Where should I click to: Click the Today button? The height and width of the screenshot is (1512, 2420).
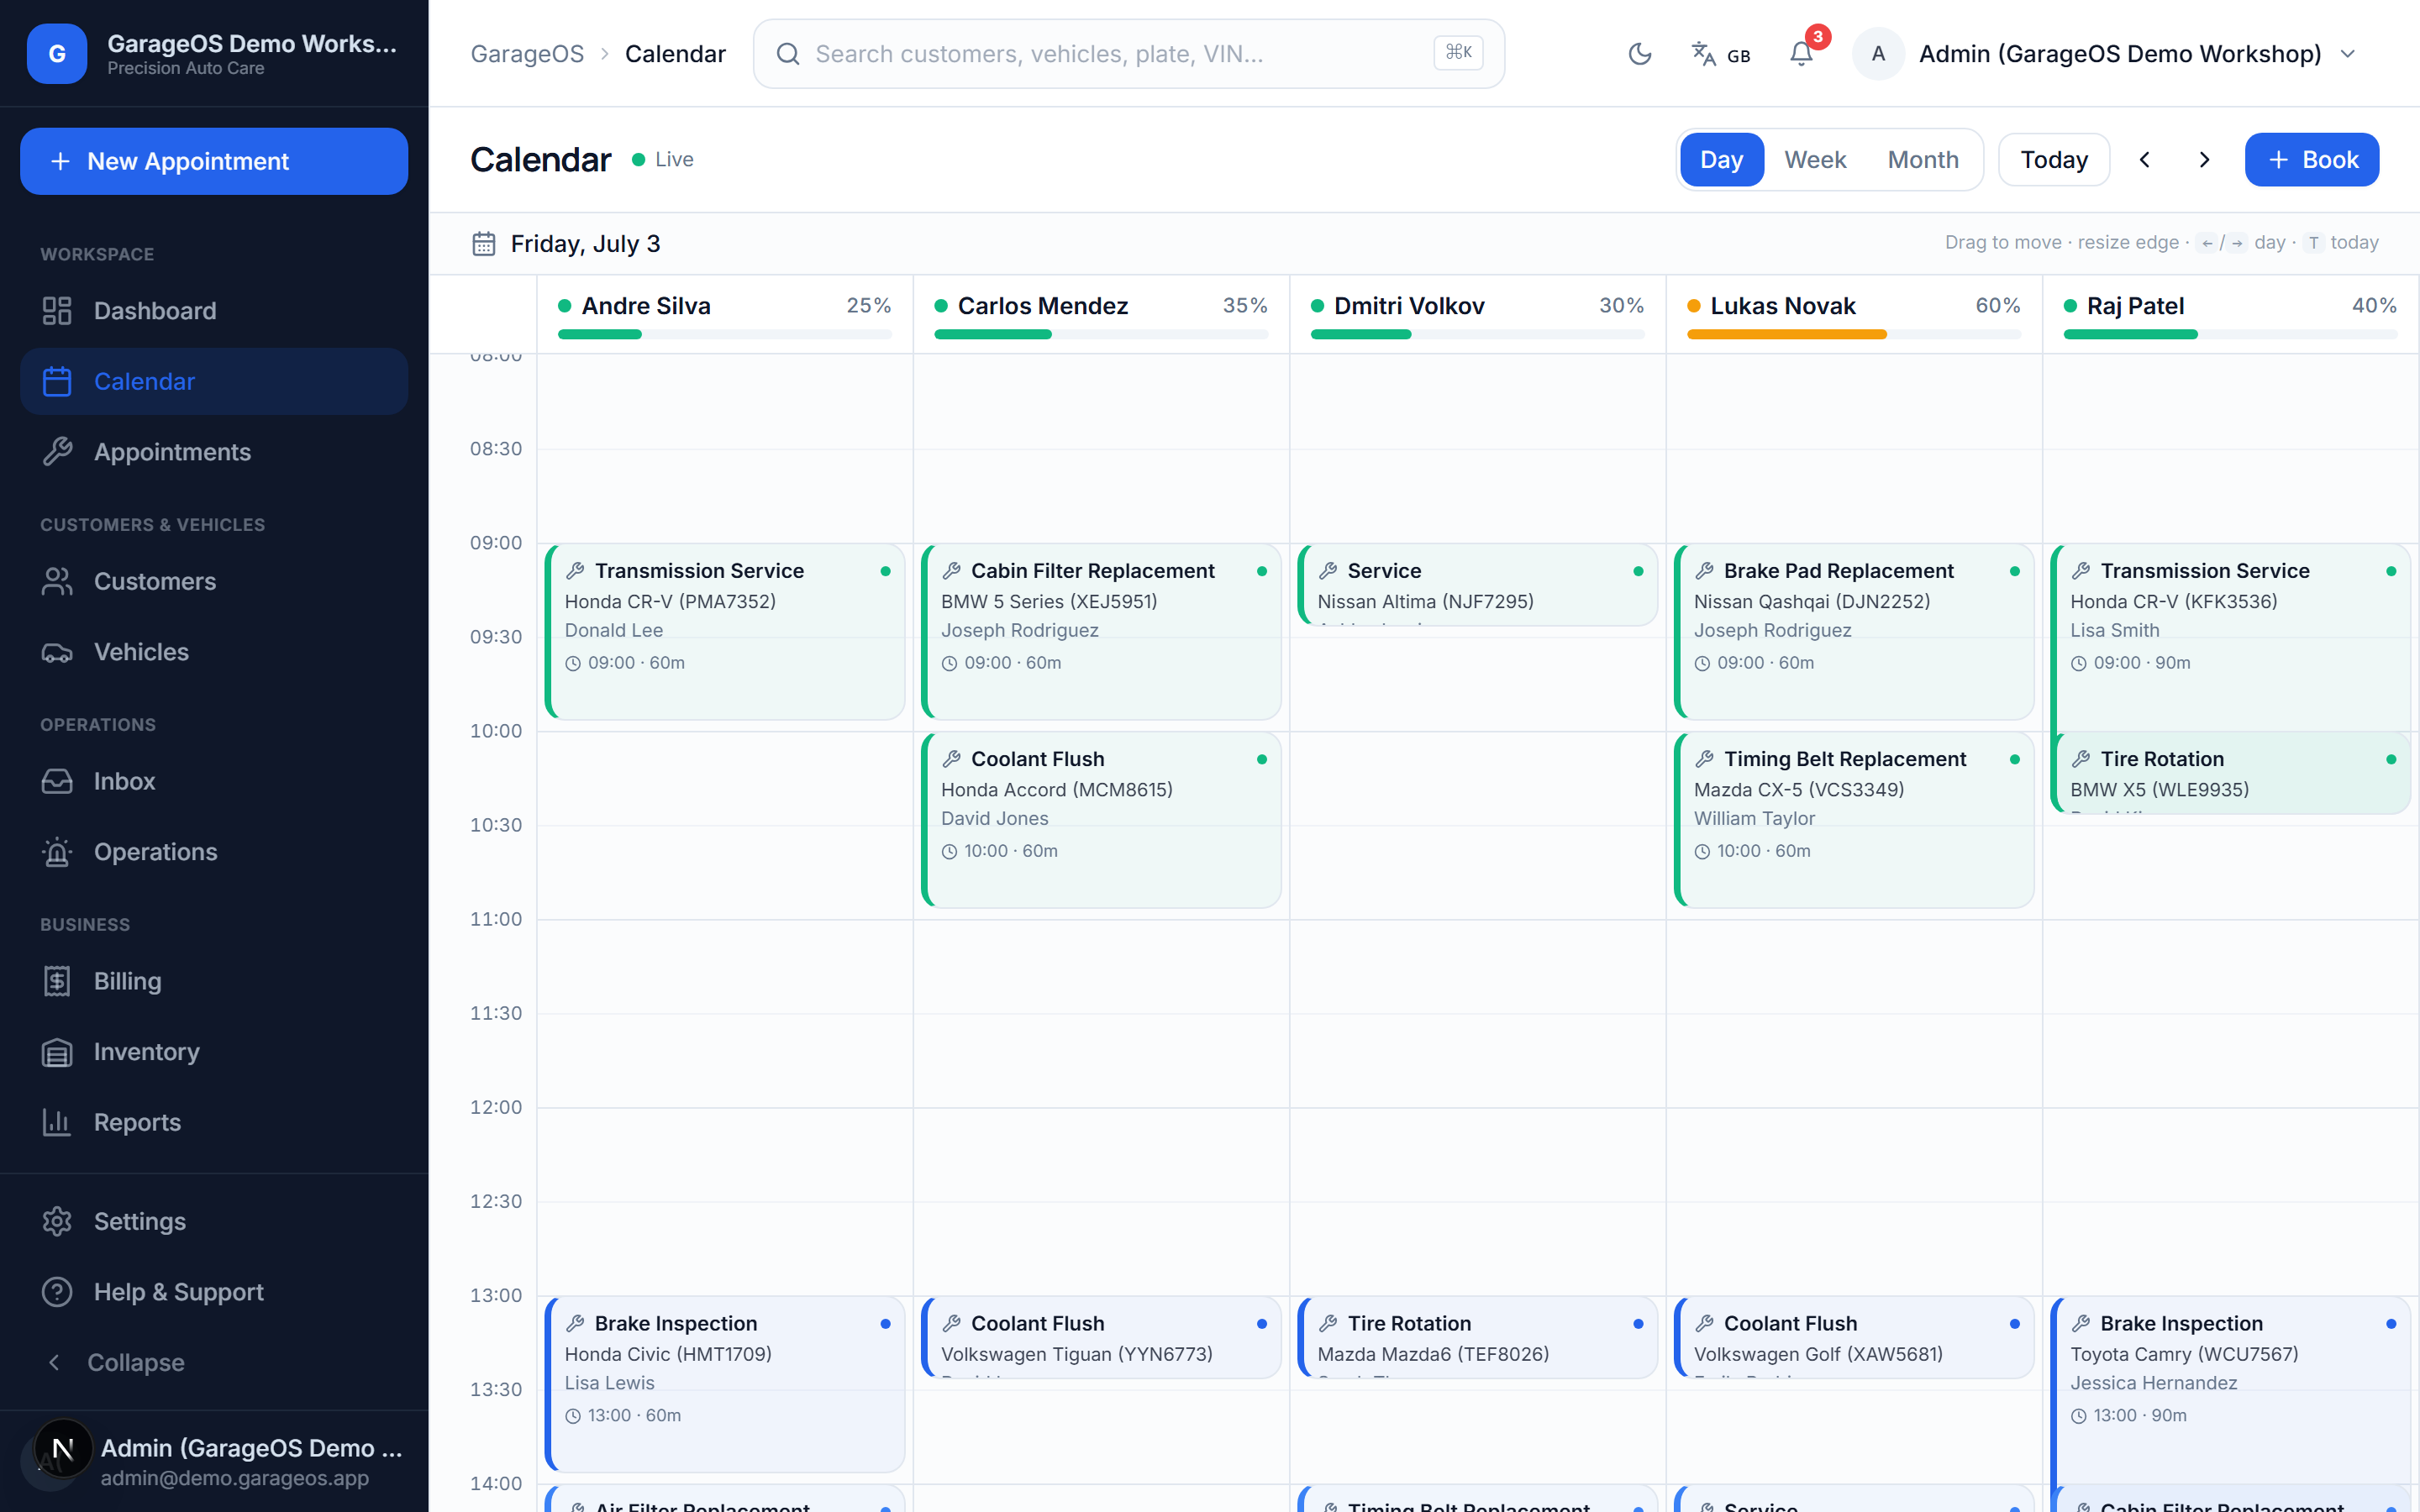click(x=2054, y=160)
